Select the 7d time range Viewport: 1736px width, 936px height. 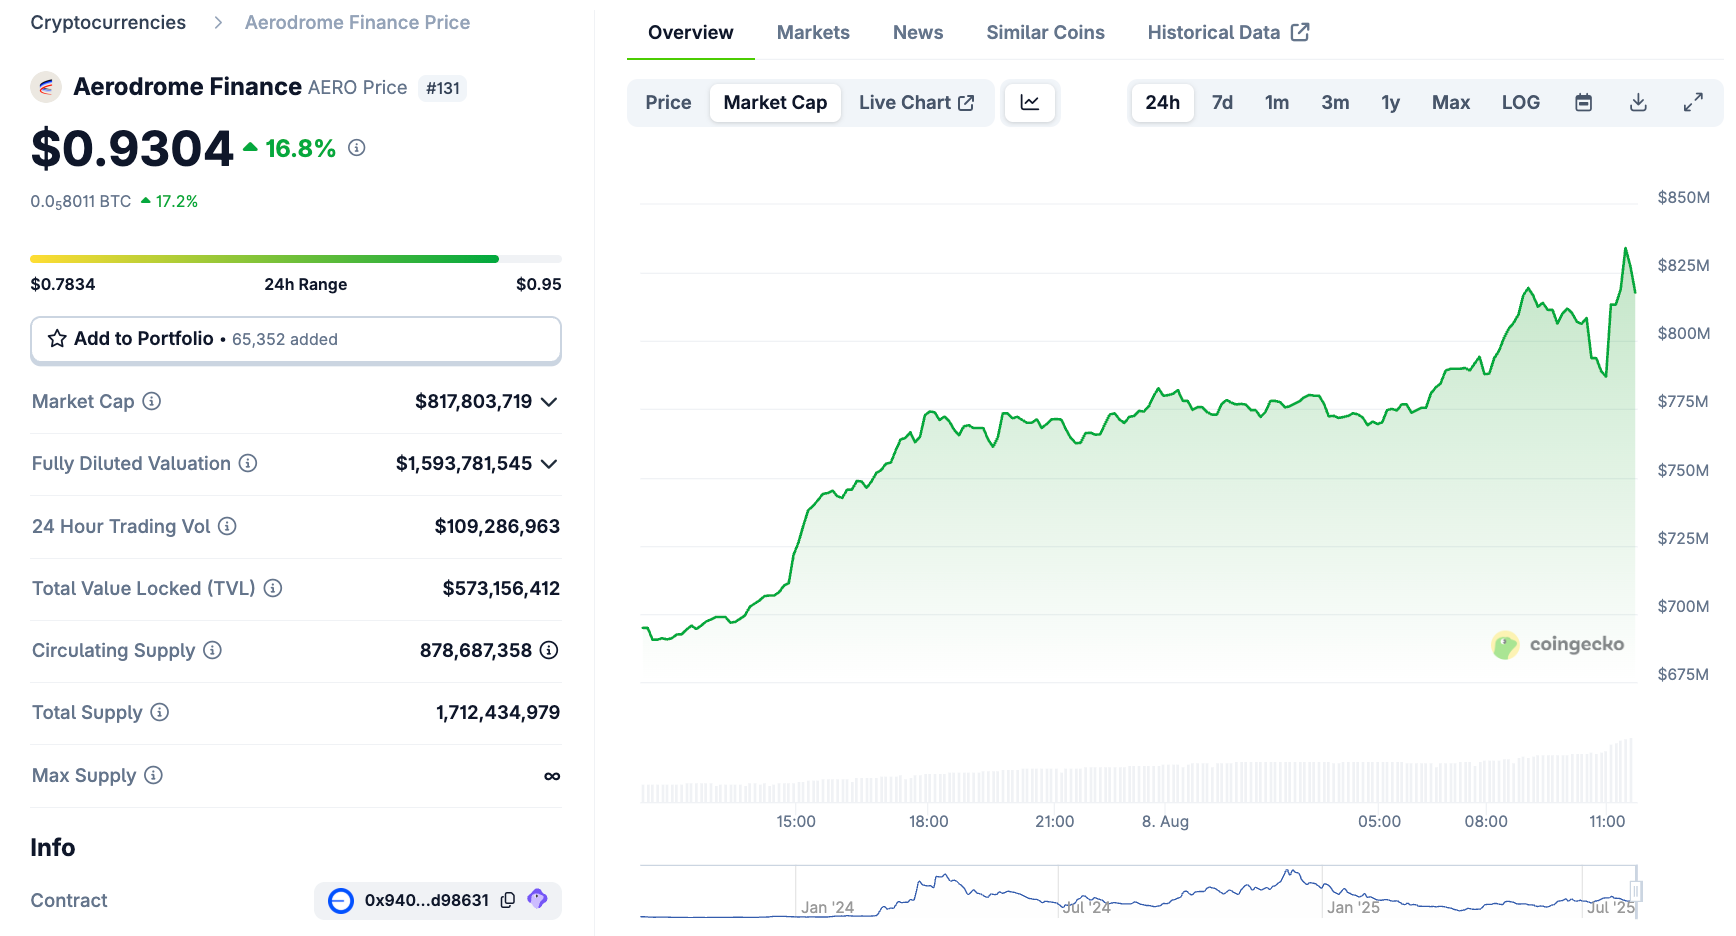[1222, 102]
